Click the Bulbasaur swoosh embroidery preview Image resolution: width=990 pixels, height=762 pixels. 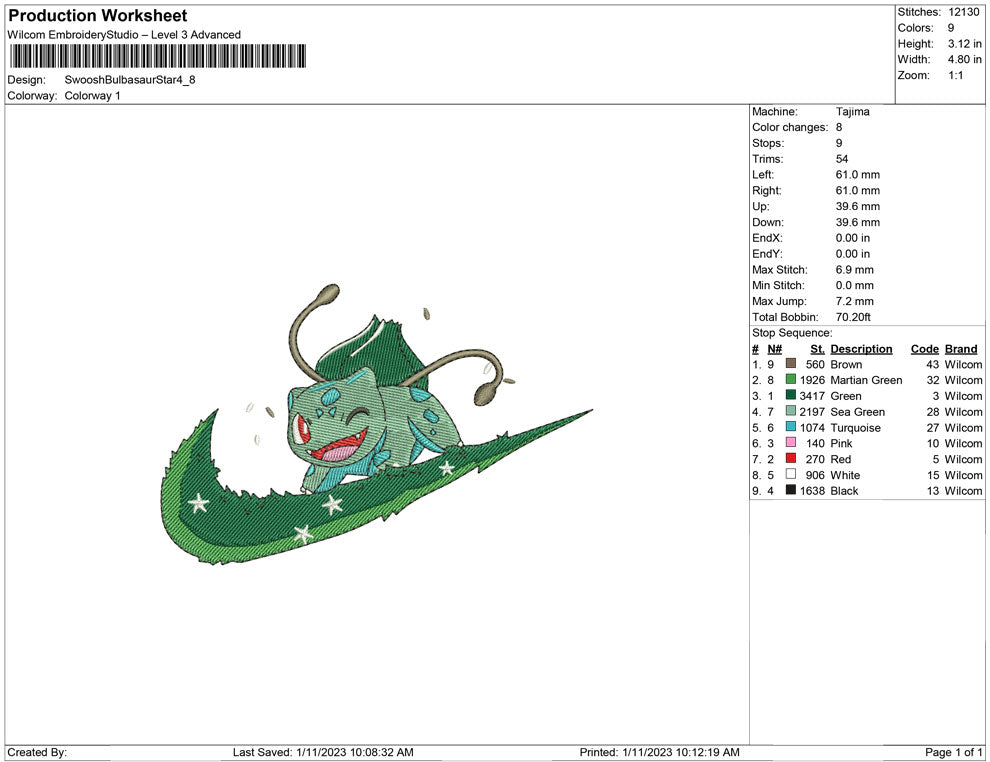[376, 424]
